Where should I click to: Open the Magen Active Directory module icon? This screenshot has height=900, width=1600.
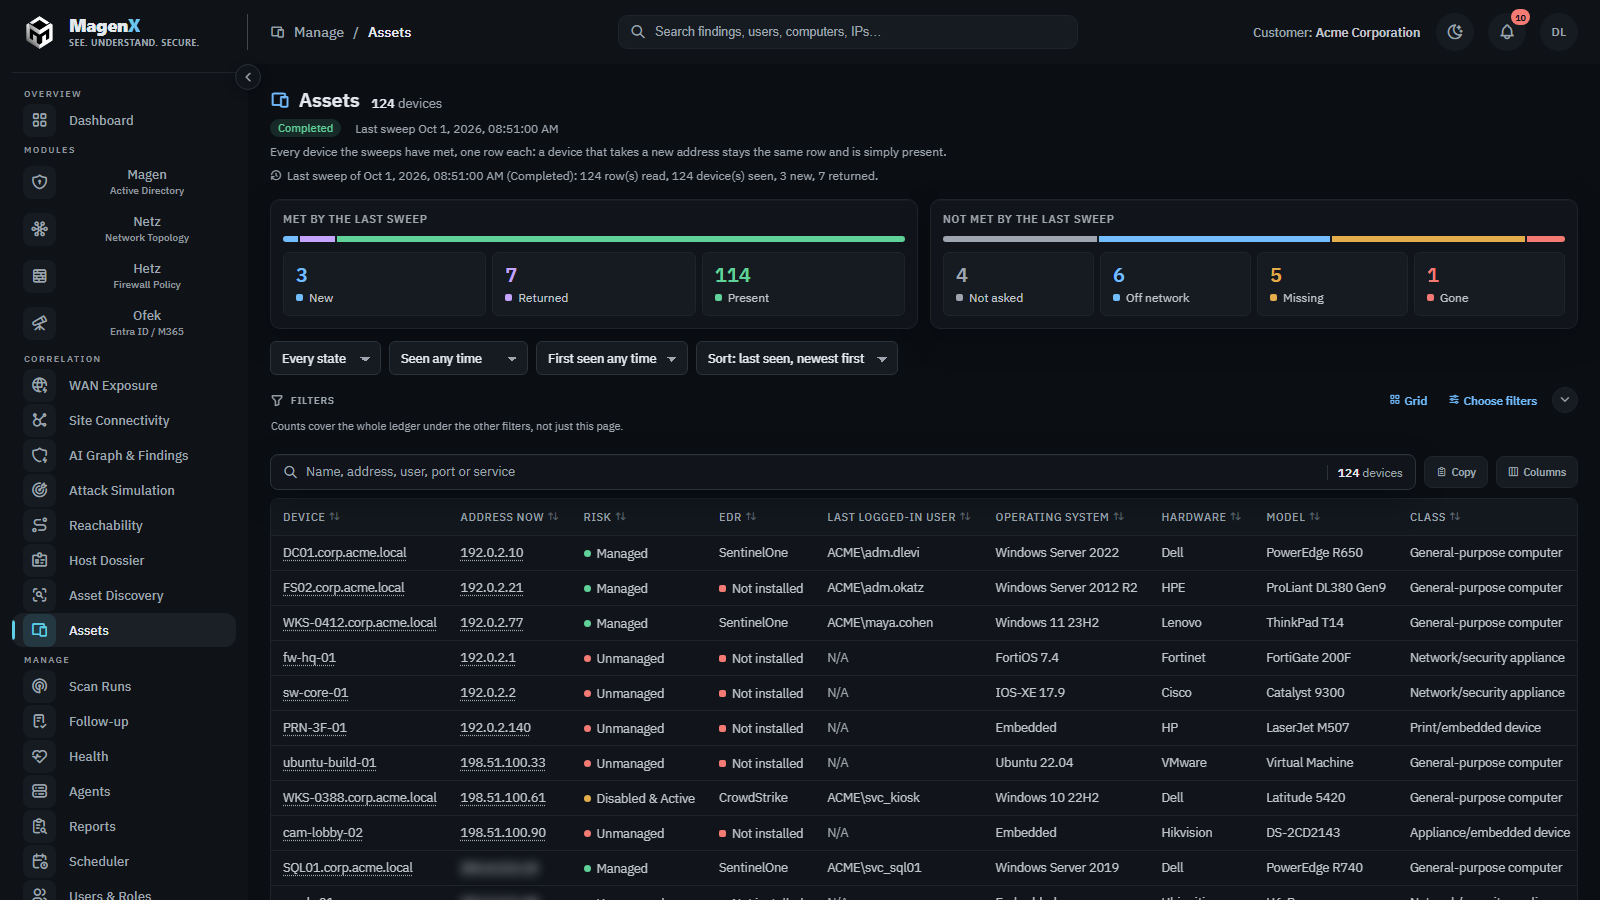(40, 182)
